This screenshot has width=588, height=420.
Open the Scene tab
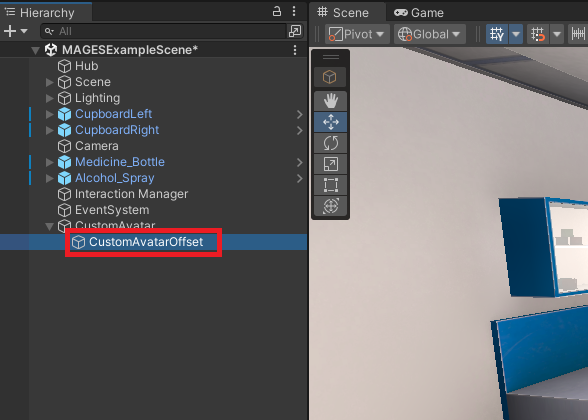pyautogui.click(x=343, y=13)
